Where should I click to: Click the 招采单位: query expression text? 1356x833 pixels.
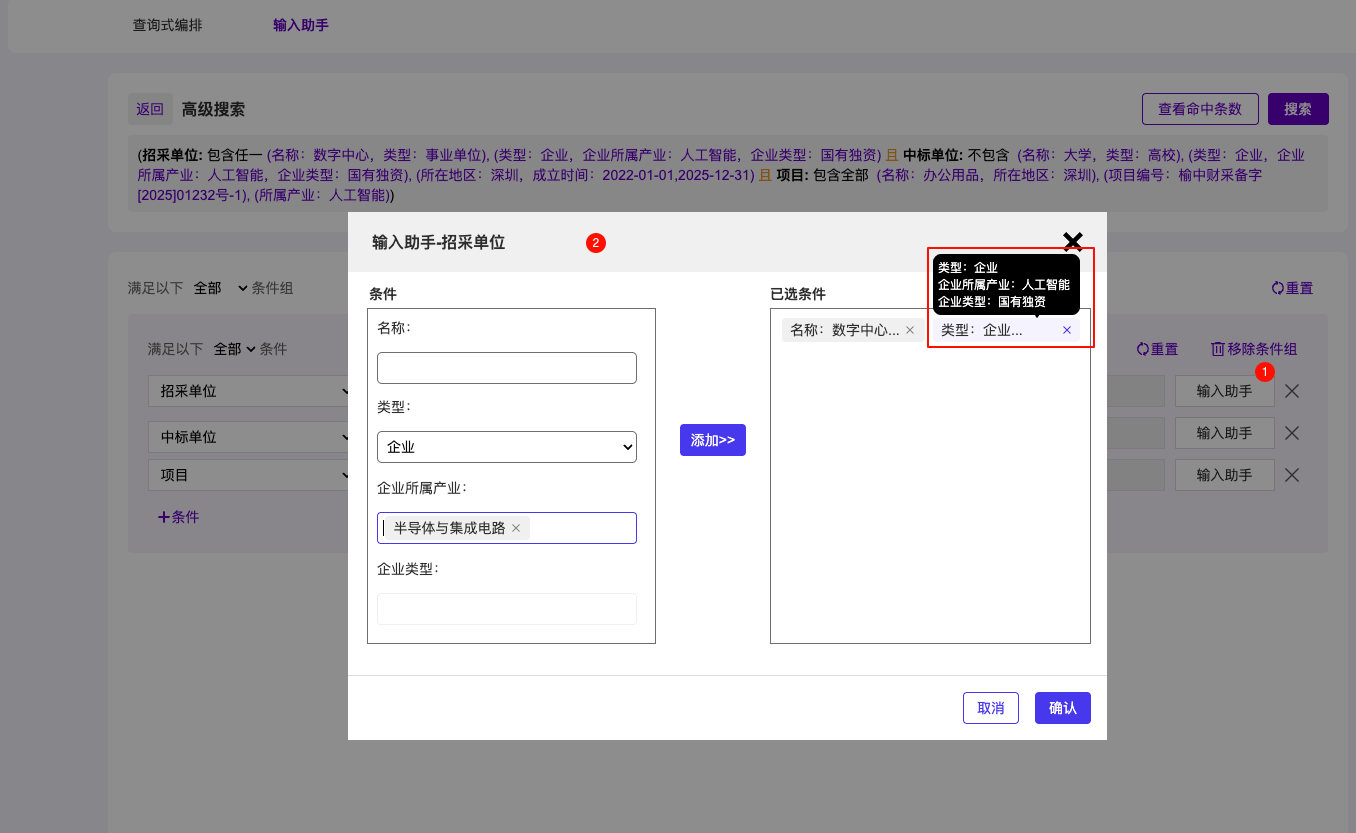tap(172, 155)
